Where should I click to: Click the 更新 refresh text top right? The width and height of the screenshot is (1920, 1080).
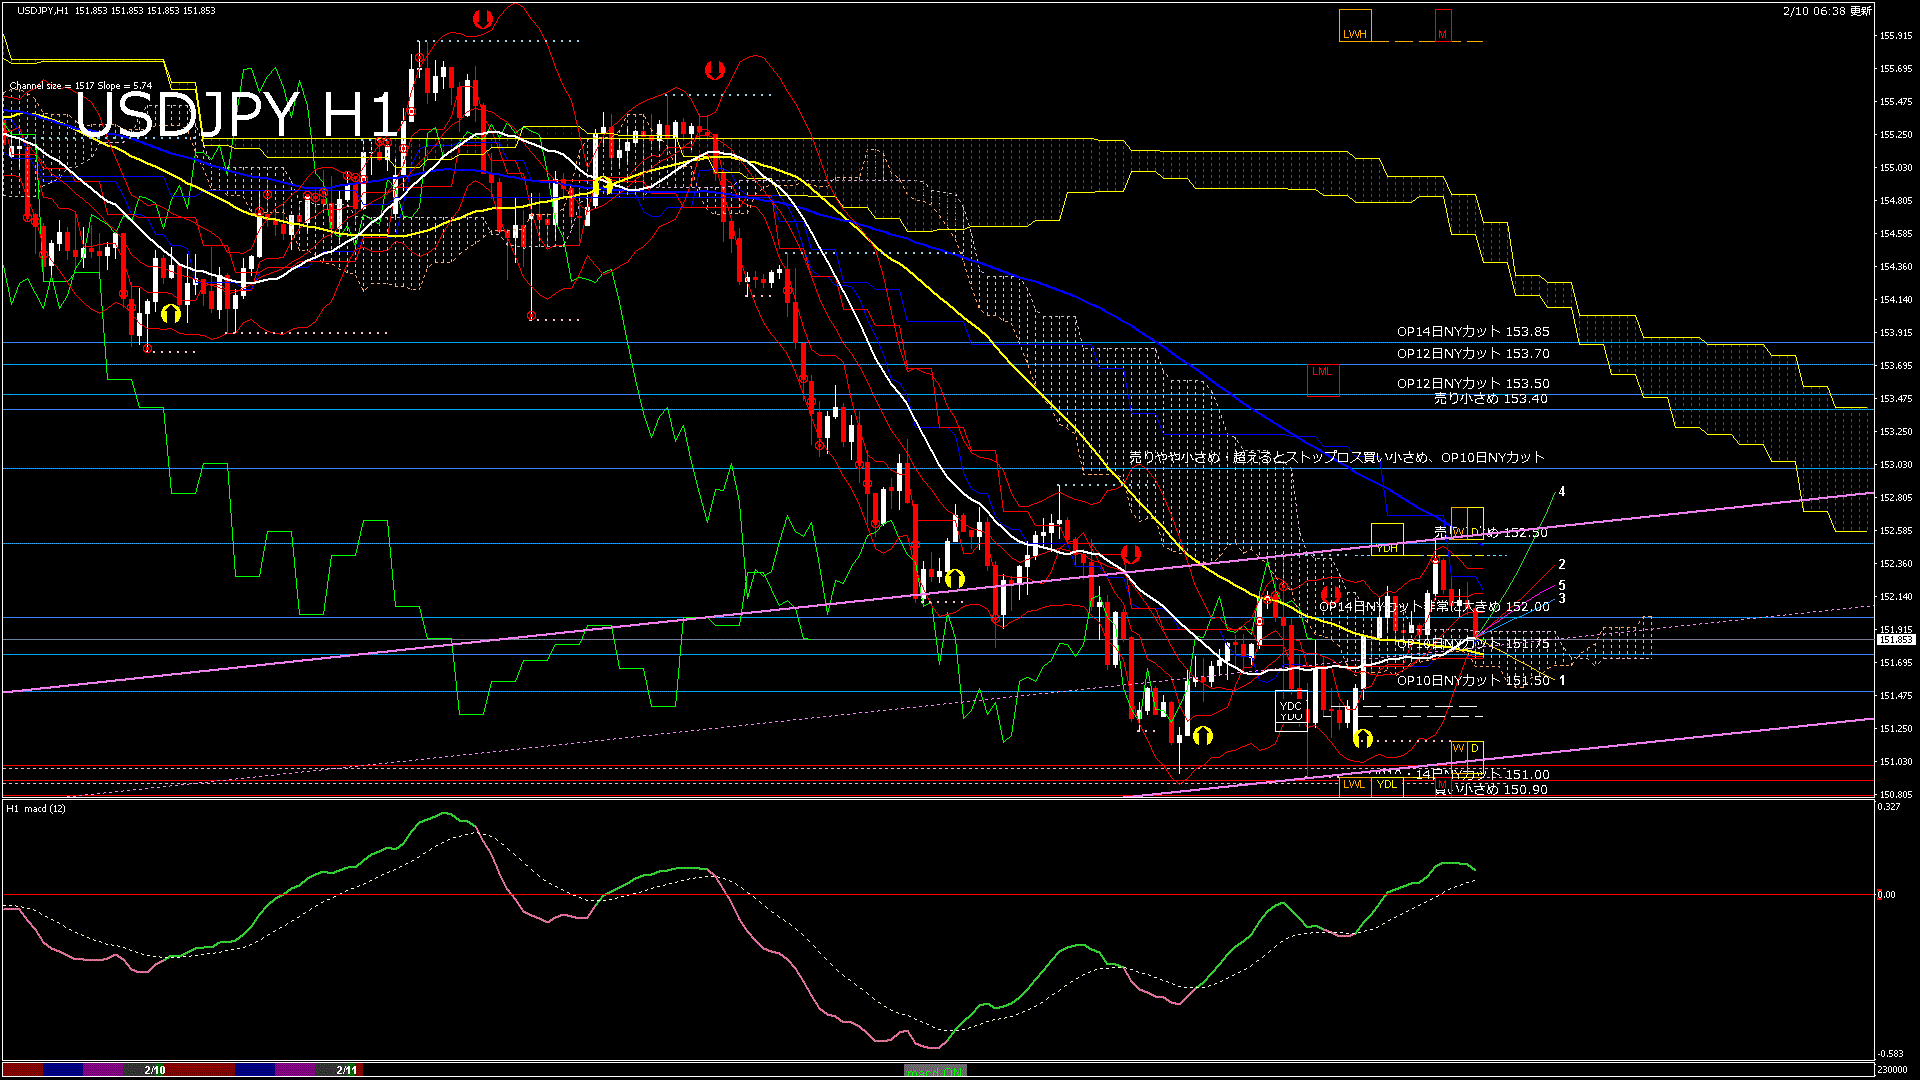click(x=1860, y=11)
